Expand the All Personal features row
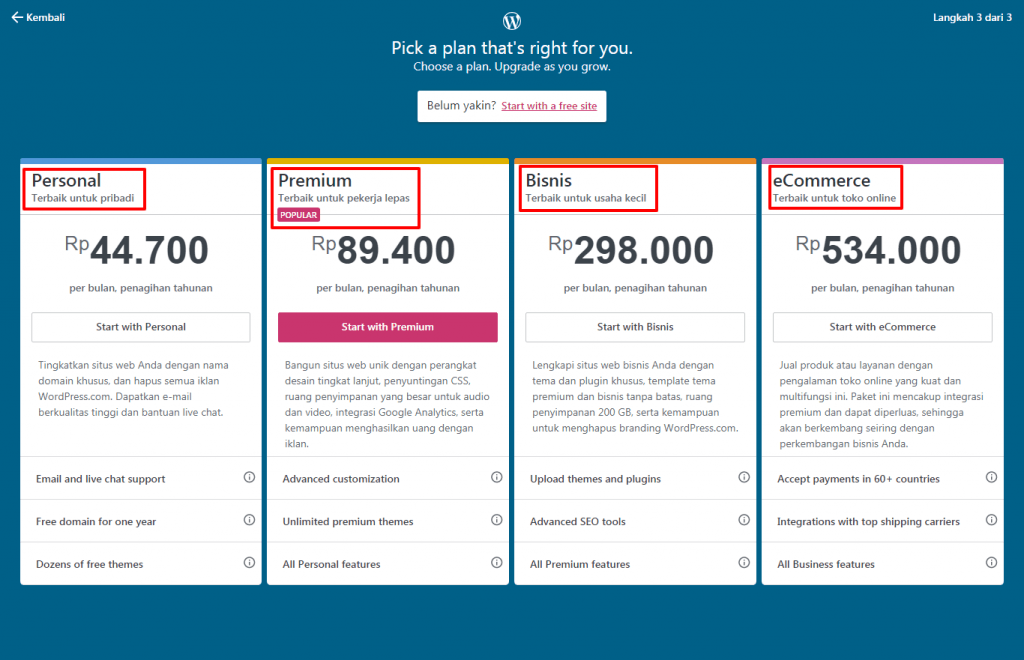 331,564
